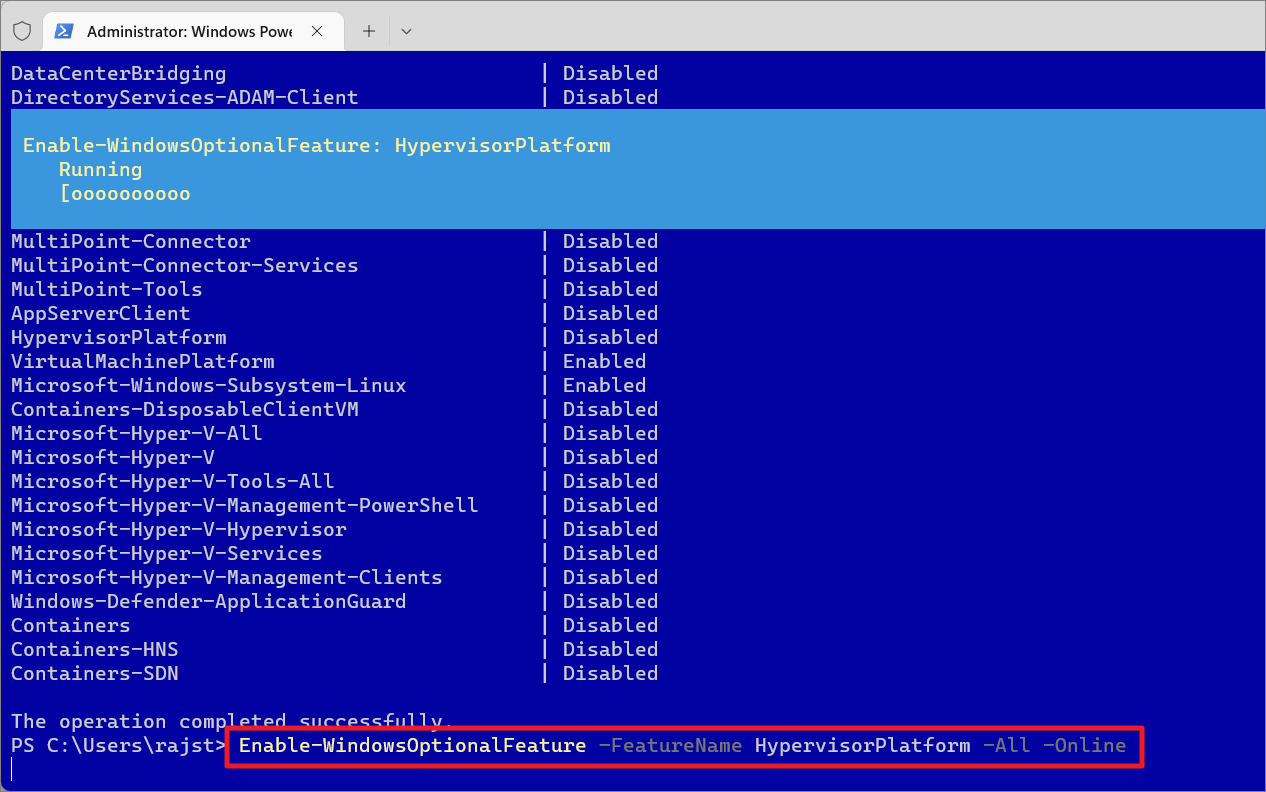Click the DirectoryServices-ADAM-Client row

[334, 97]
